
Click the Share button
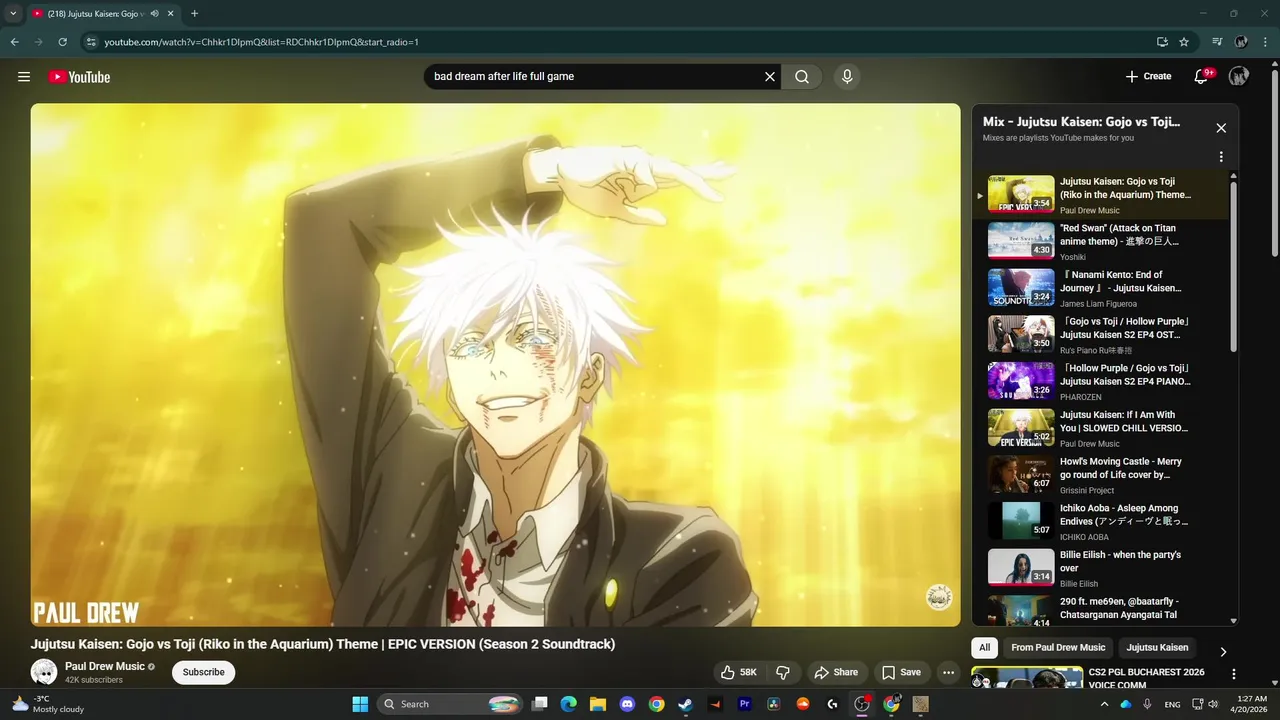[836, 673]
